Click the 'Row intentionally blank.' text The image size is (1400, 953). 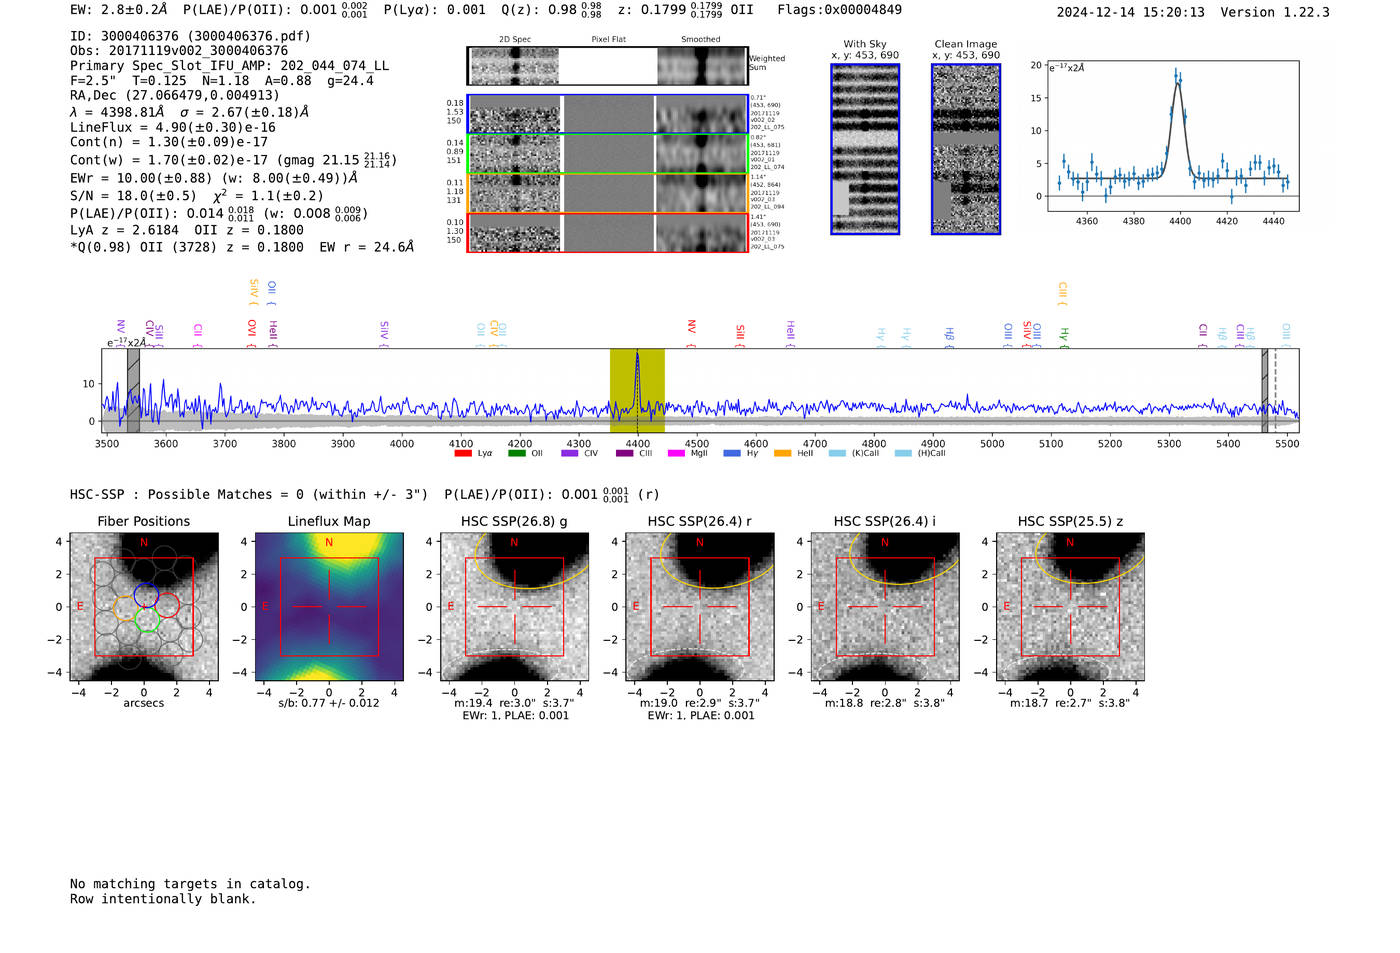pyautogui.click(x=163, y=899)
